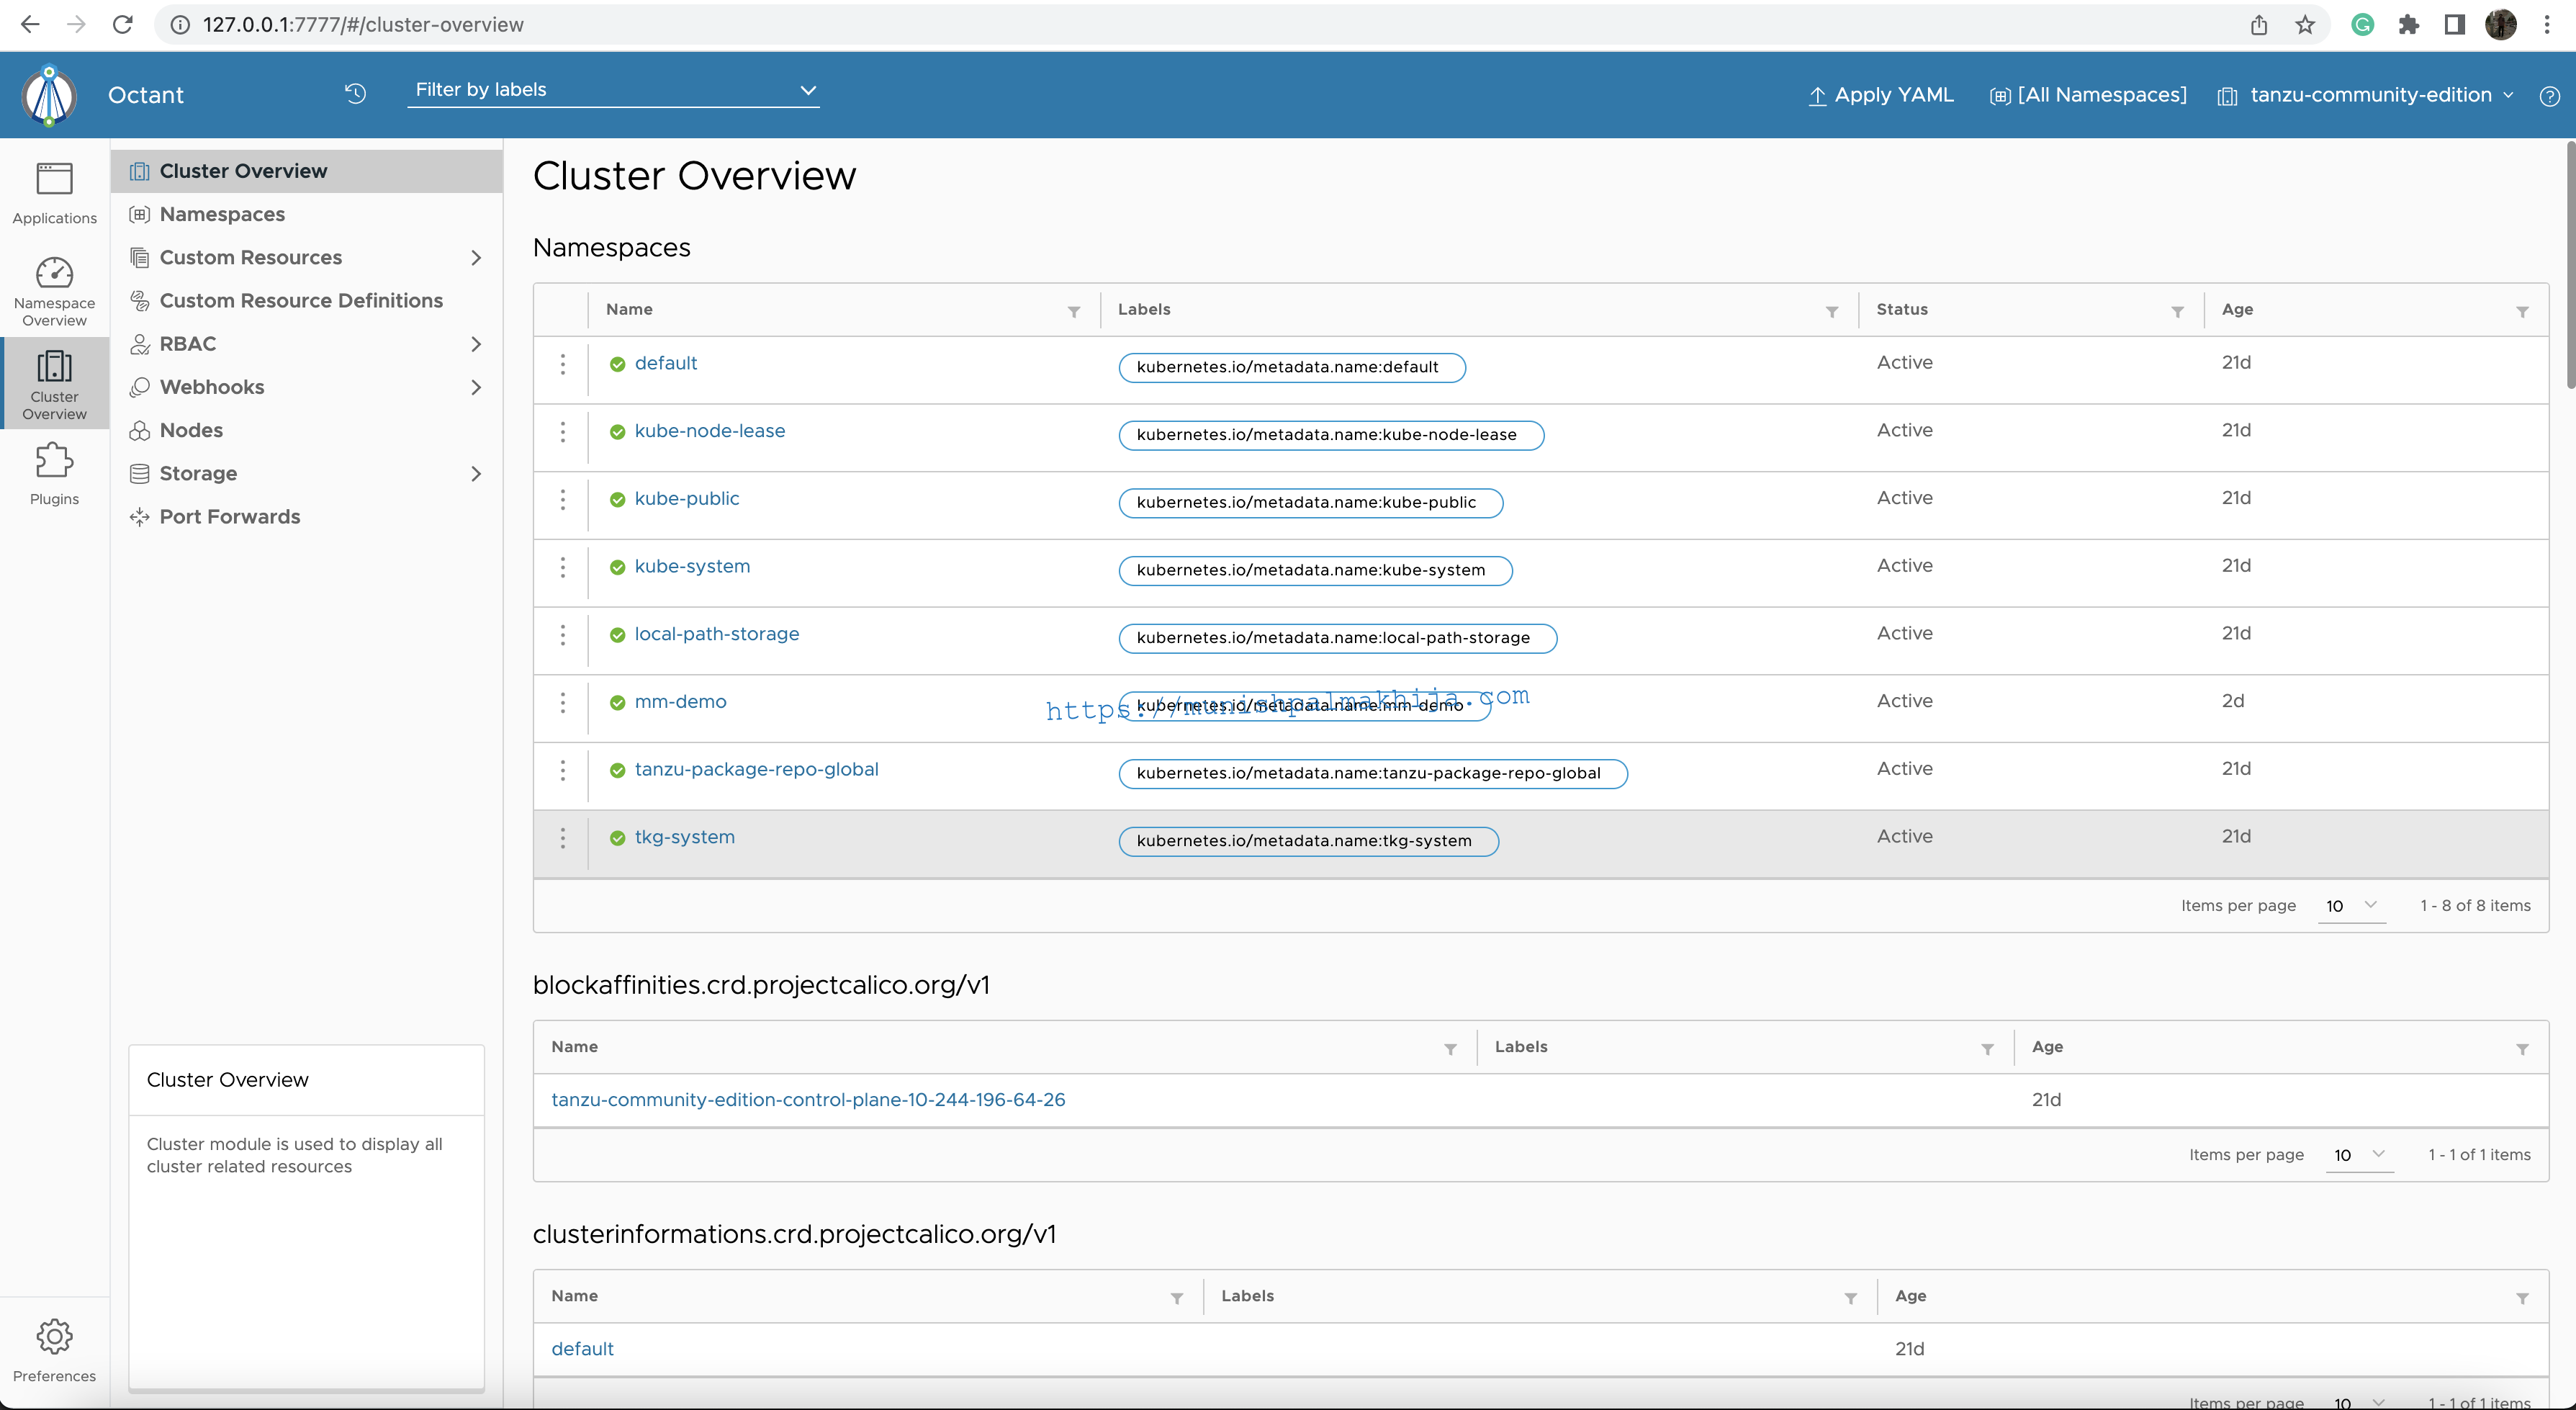Expand the Webhooks sidebar section

point(476,387)
